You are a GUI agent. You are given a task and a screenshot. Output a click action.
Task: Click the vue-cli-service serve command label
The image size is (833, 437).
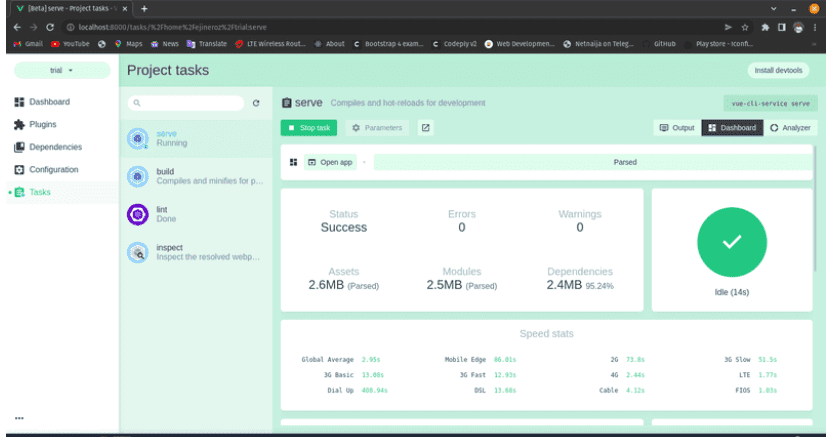tap(770, 103)
